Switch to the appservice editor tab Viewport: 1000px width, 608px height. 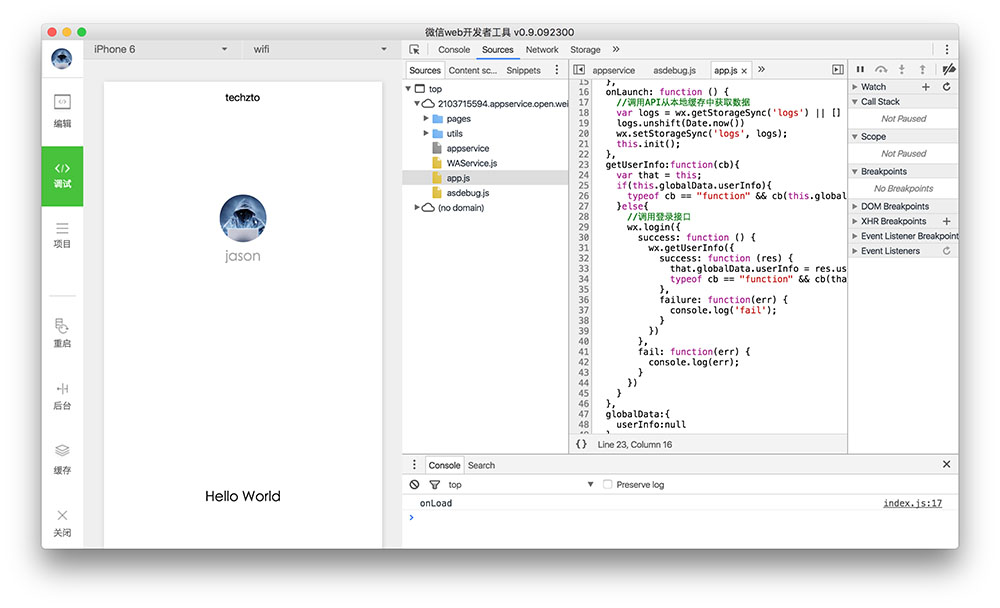[x=614, y=70]
